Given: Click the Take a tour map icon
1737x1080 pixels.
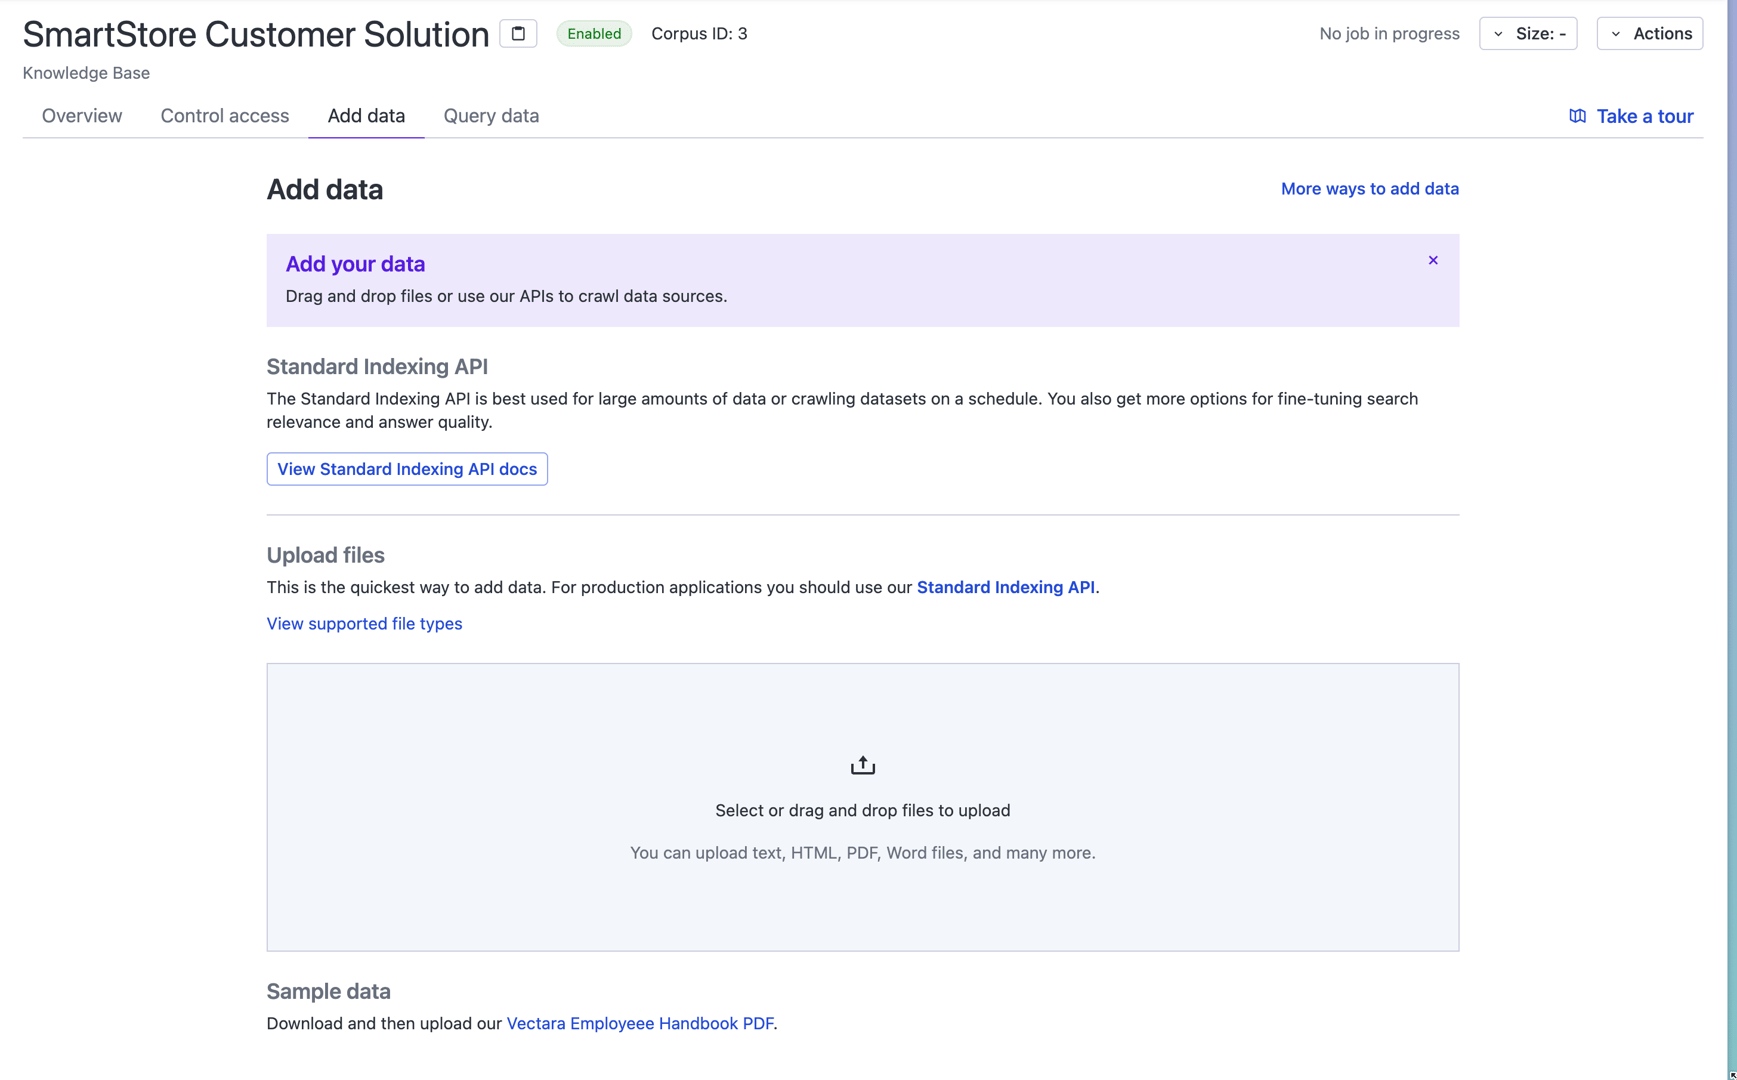Looking at the screenshot, I should click(x=1577, y=116).
